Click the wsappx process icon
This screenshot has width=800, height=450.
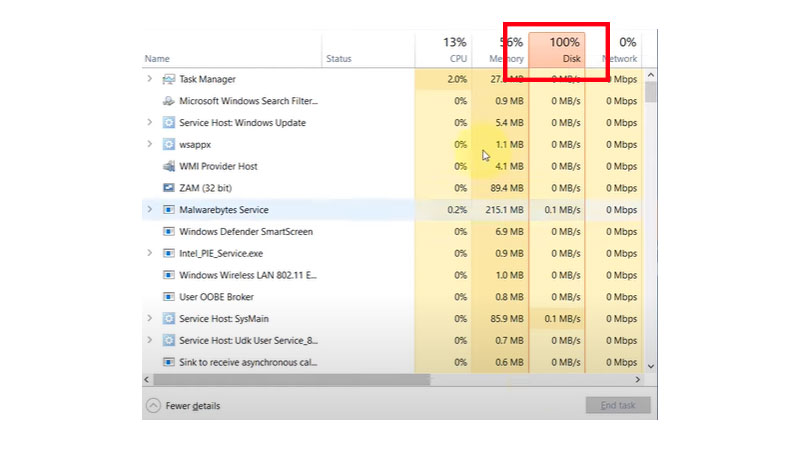168,144
